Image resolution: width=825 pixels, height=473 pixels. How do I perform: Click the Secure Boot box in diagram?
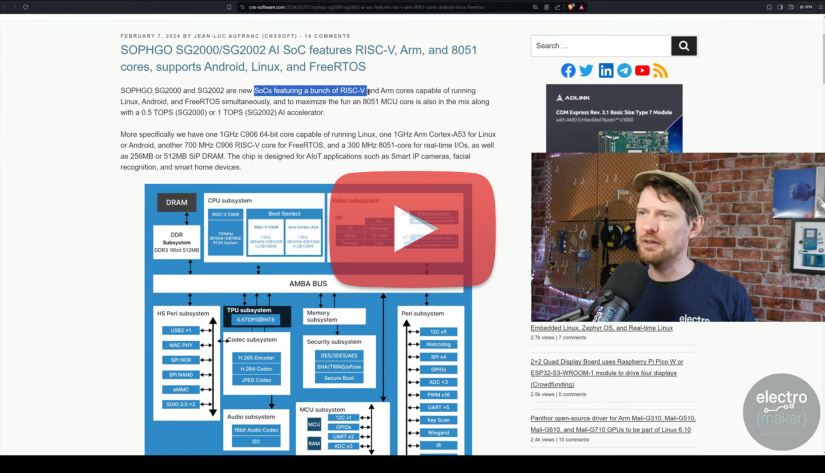[339, 378]
